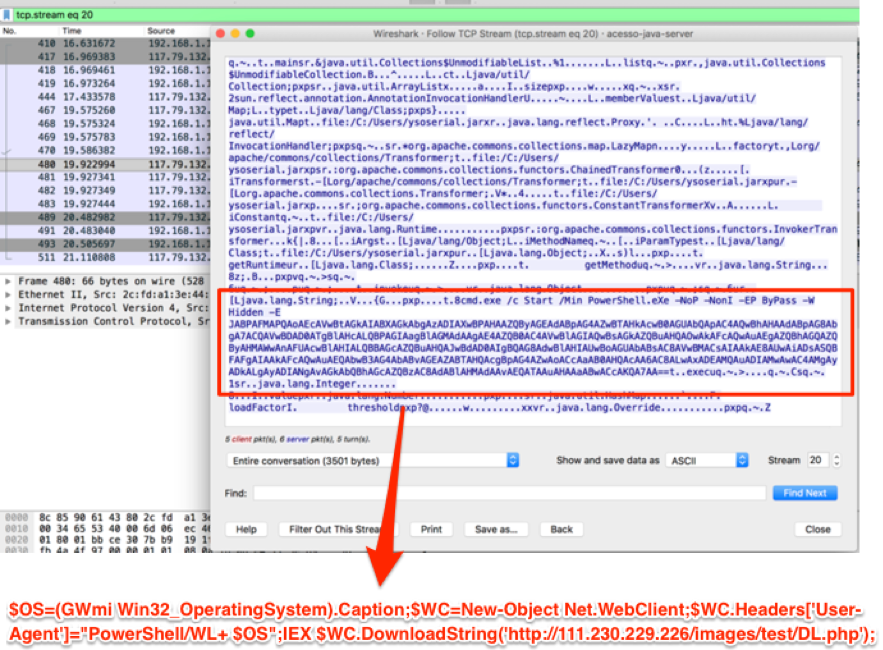Select packet row number 419
The width and height of the screenshot is (883, 650).
105,83
